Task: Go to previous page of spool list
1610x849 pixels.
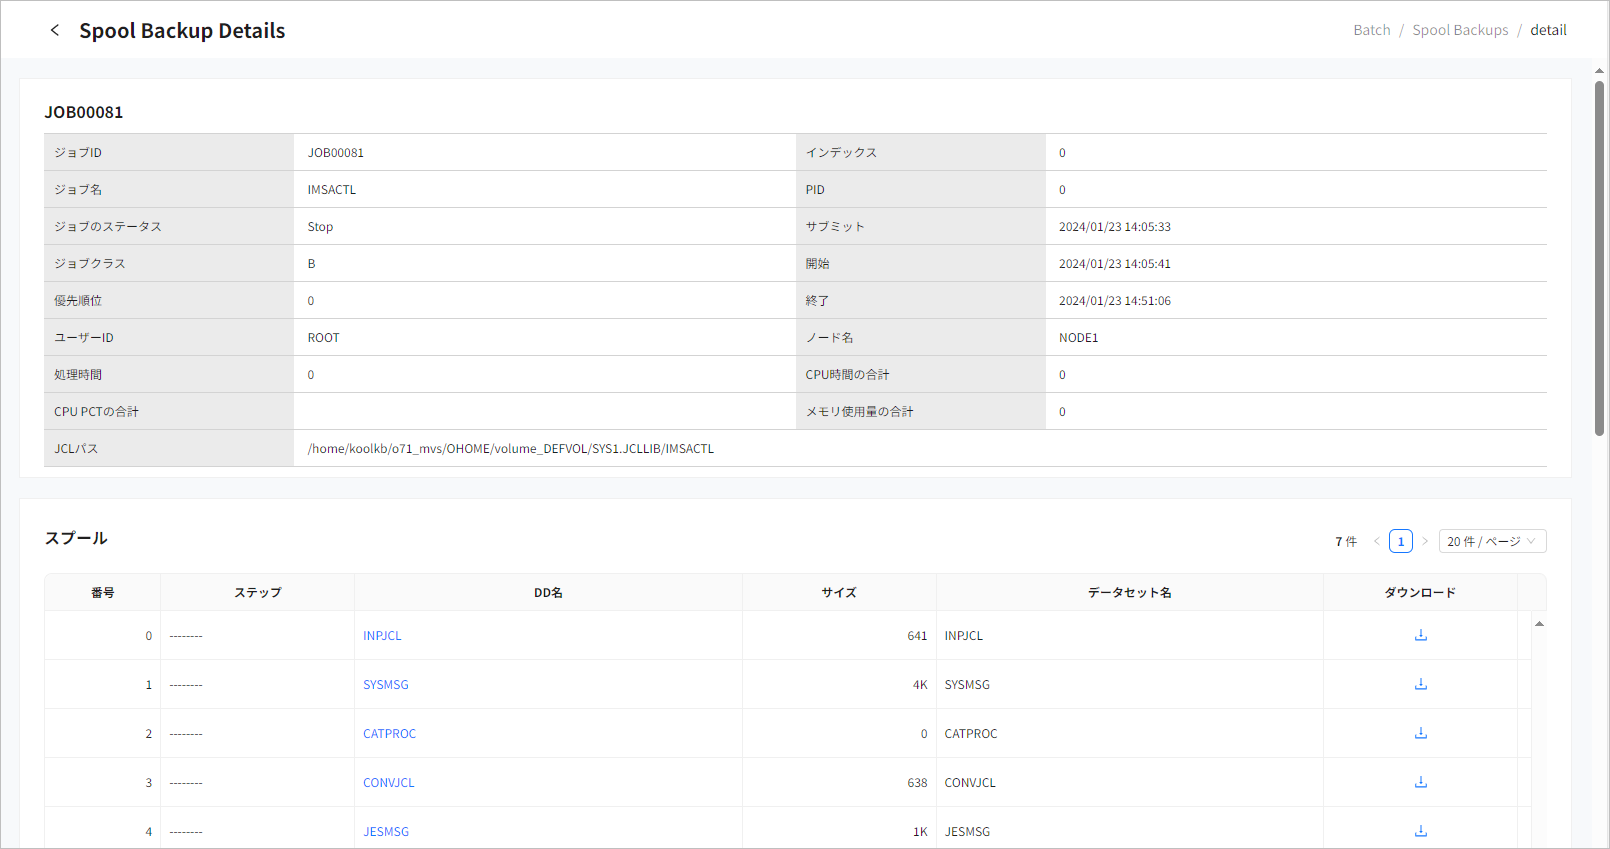Action: 1376,541
